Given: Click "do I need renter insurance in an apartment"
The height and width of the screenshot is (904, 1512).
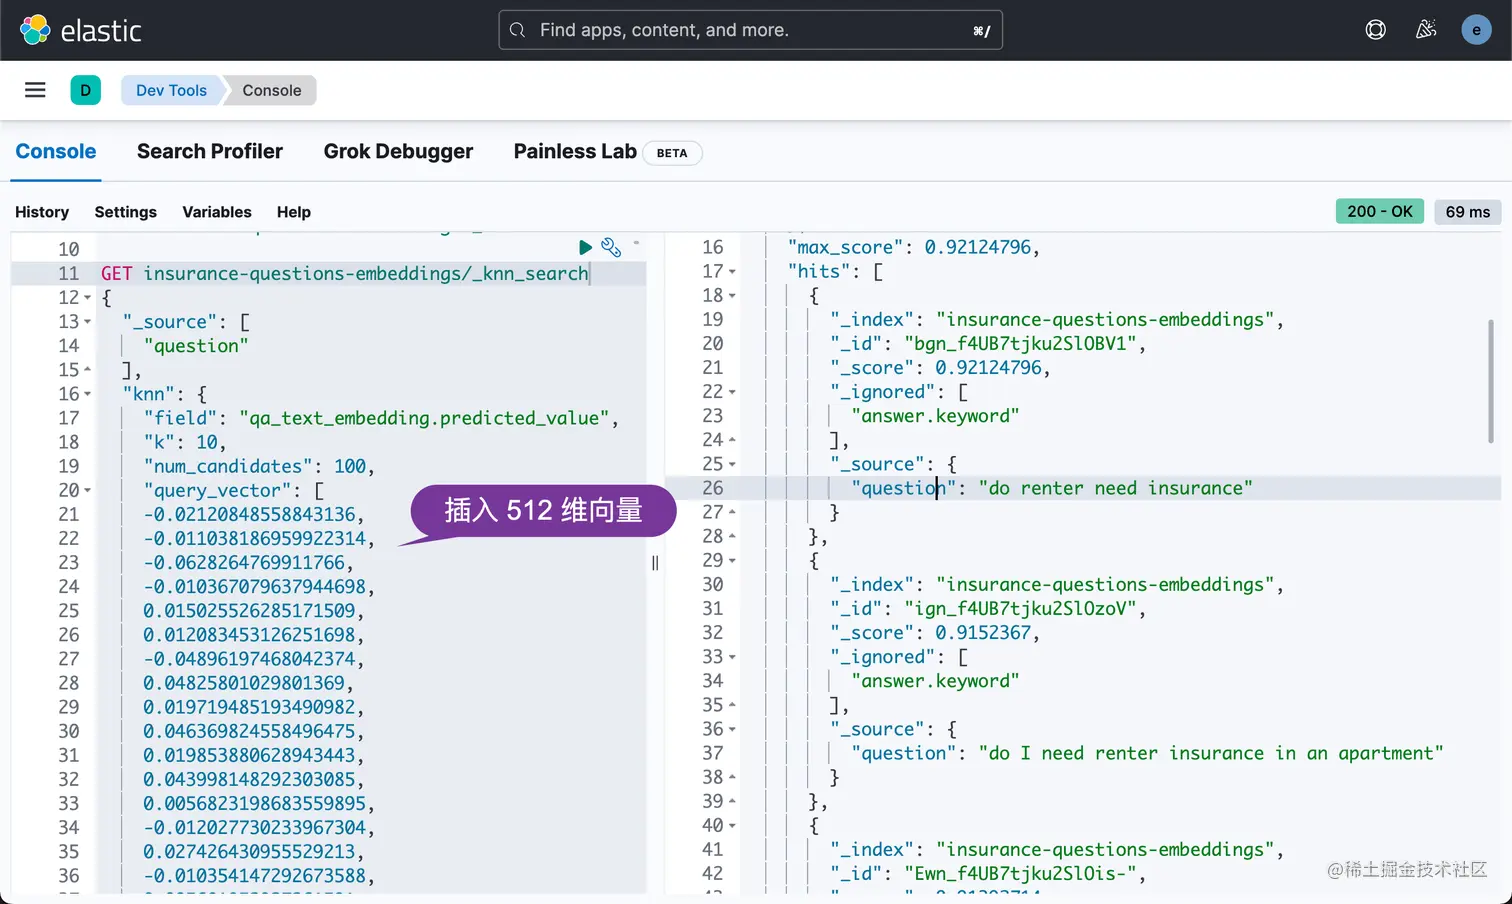Looking at the screenshot, I should pyautogui.click(x=1211, y=753).
